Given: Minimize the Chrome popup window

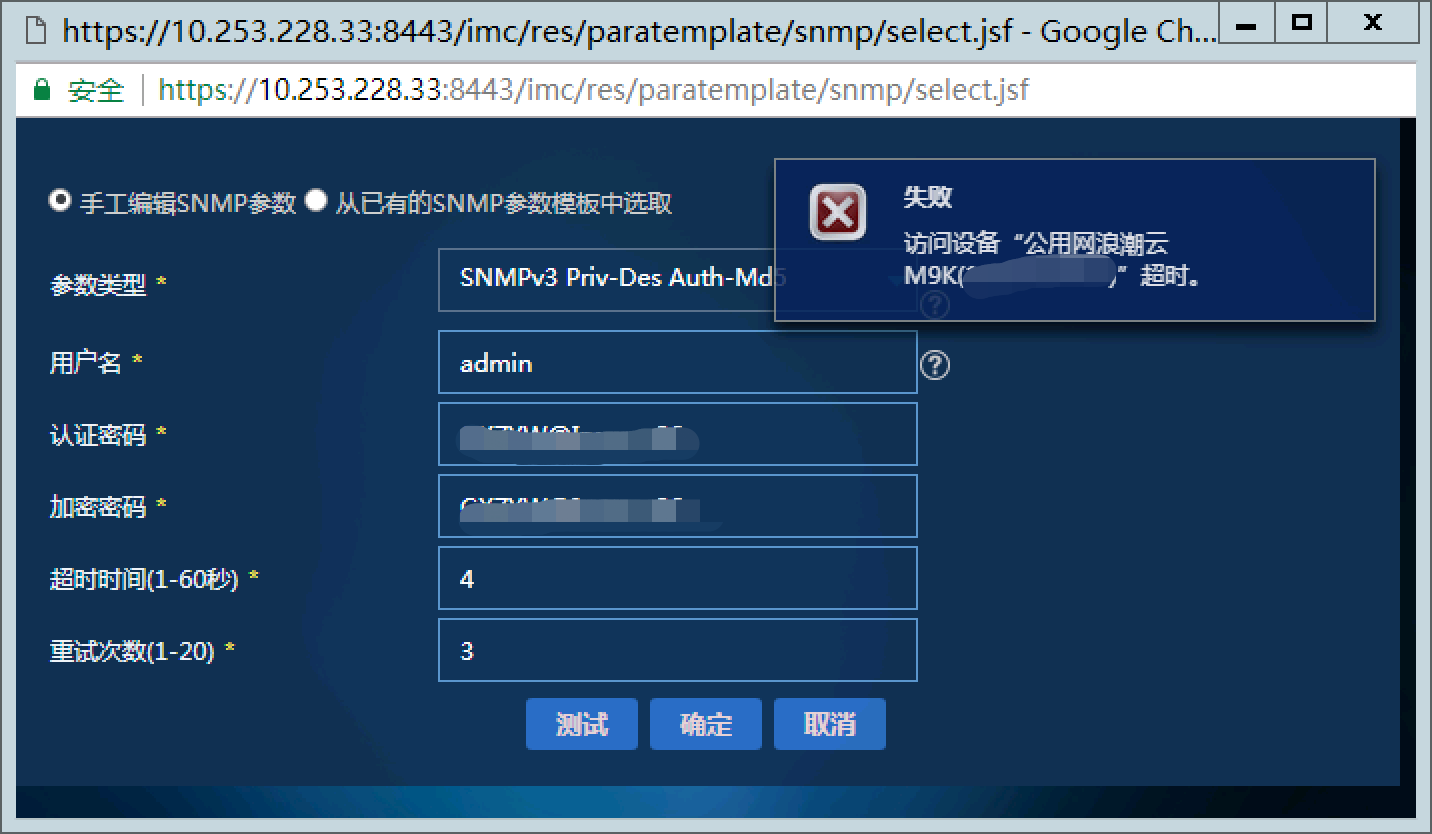Looking at the screenshot, I should point(1246,24).
